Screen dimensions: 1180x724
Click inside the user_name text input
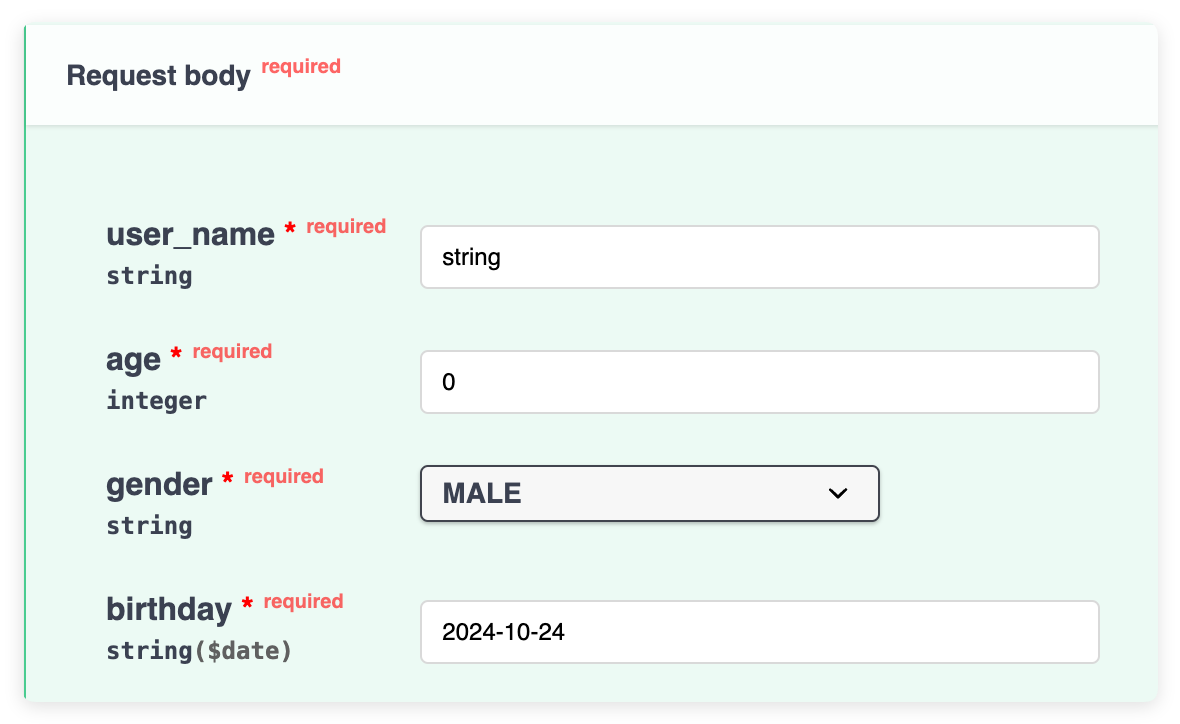[x=760, y=257]
